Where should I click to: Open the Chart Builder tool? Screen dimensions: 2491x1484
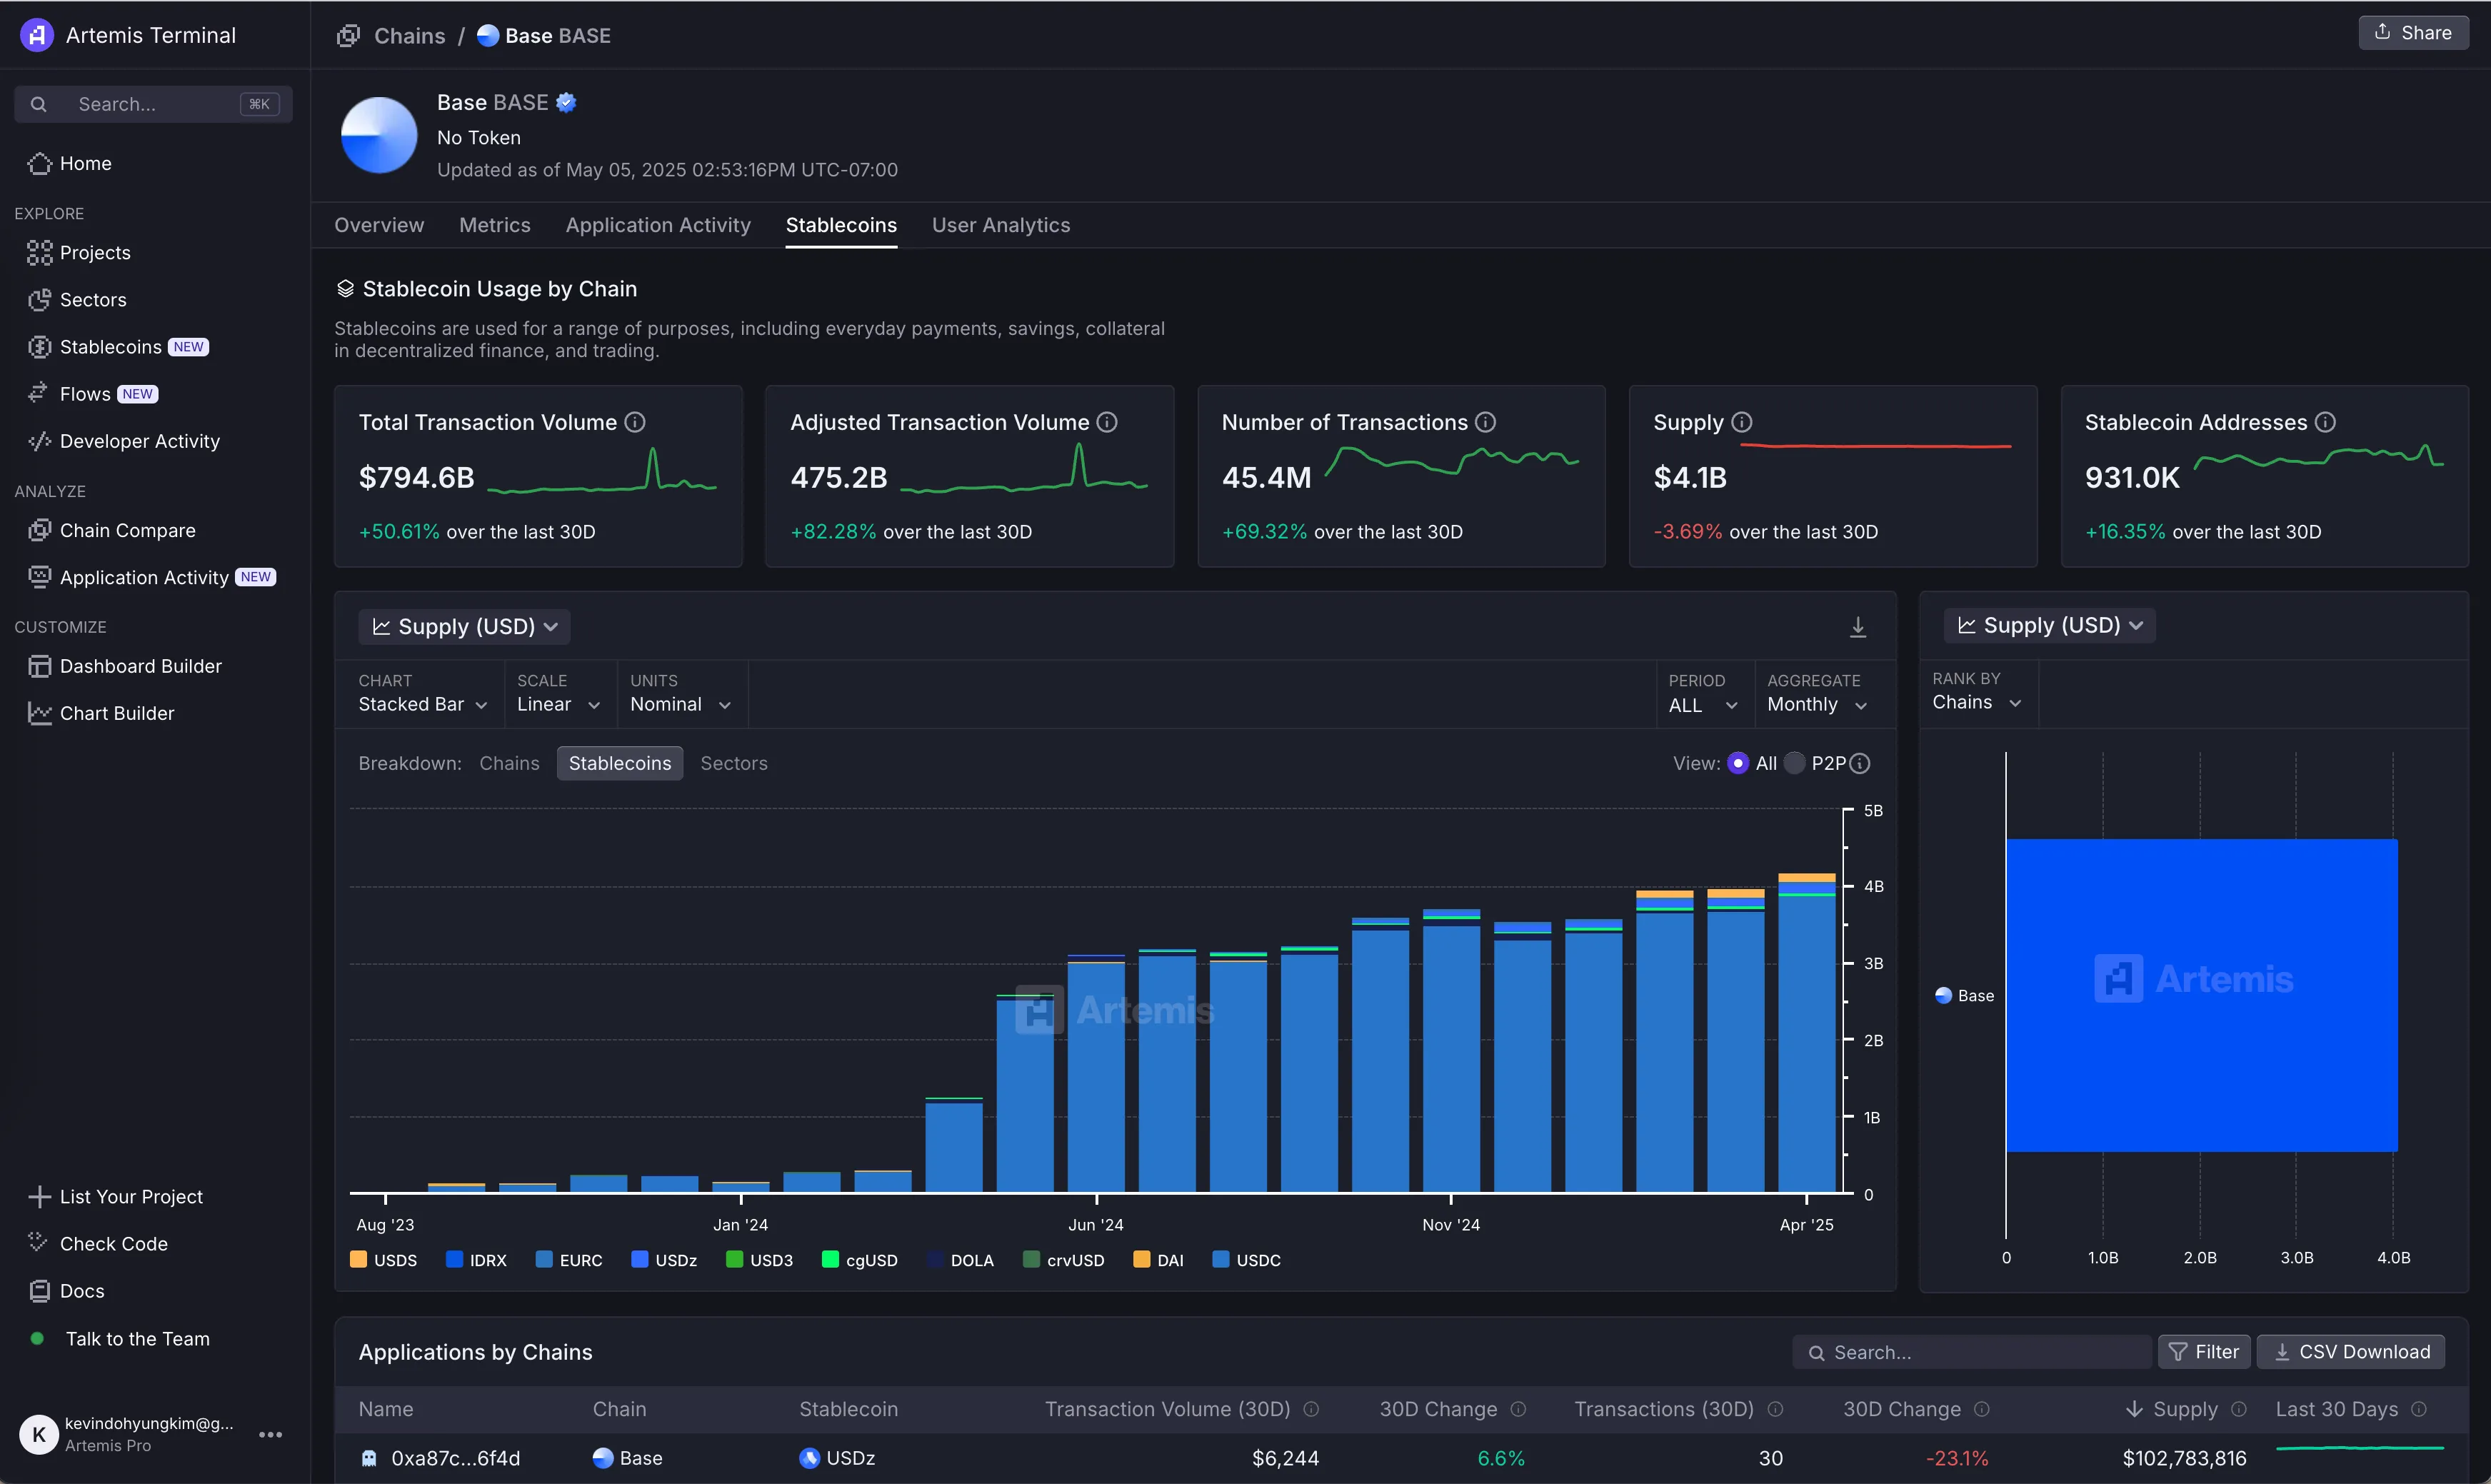pos(116,712)
